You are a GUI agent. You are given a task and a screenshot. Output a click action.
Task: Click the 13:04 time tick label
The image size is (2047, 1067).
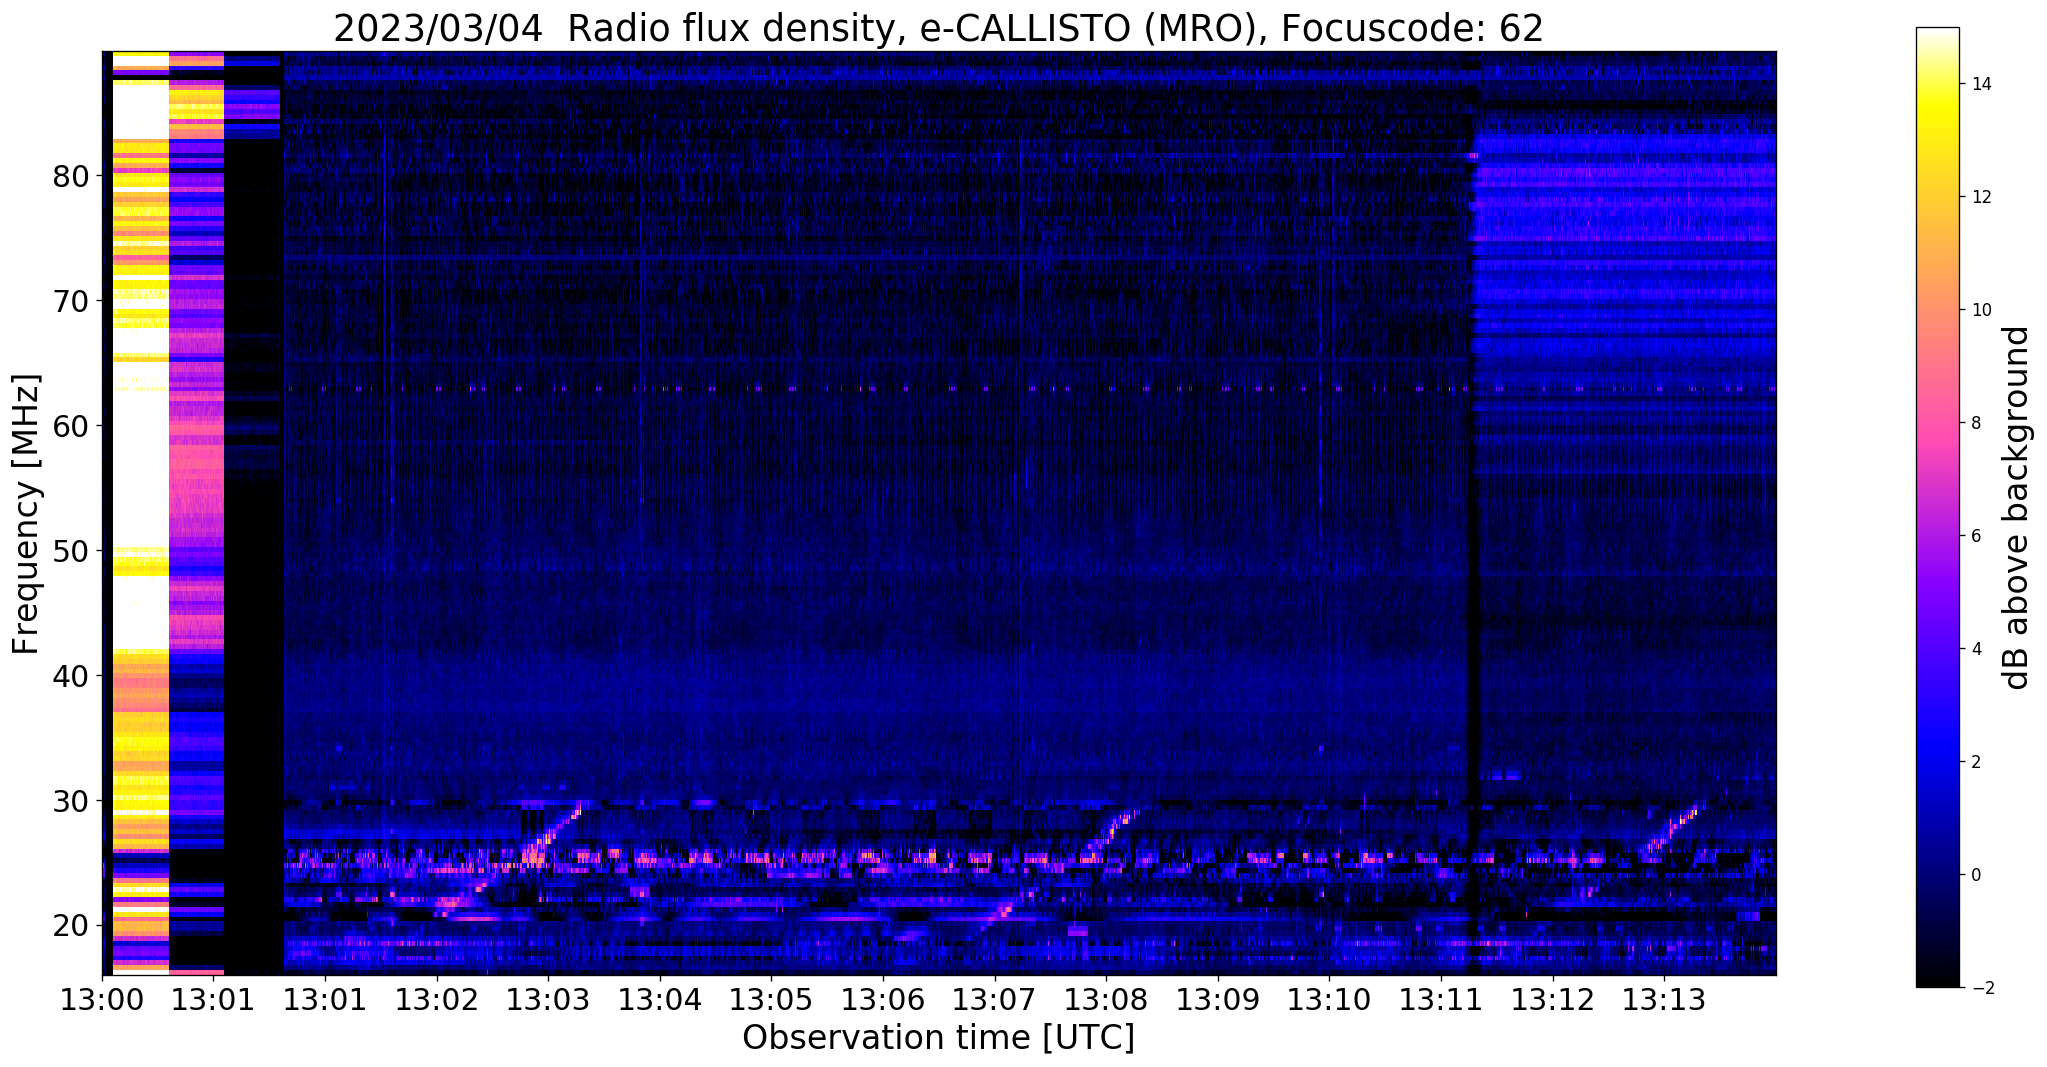[660, 999]
